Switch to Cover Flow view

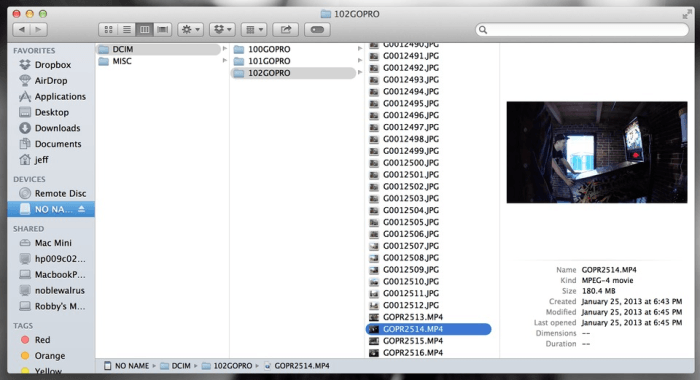pos(163,29)
